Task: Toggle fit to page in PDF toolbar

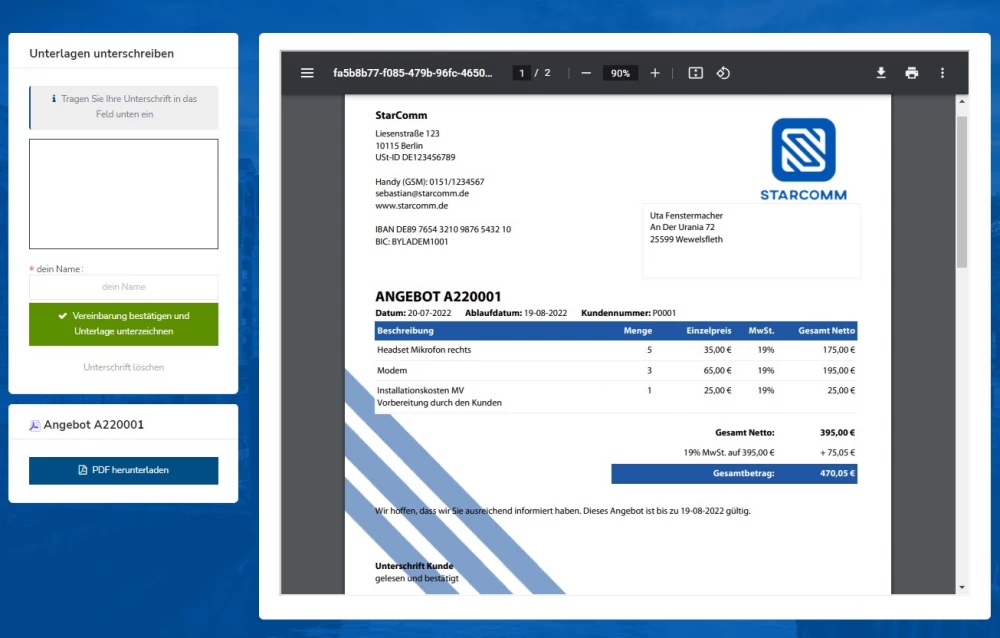Action: (696, 73)
